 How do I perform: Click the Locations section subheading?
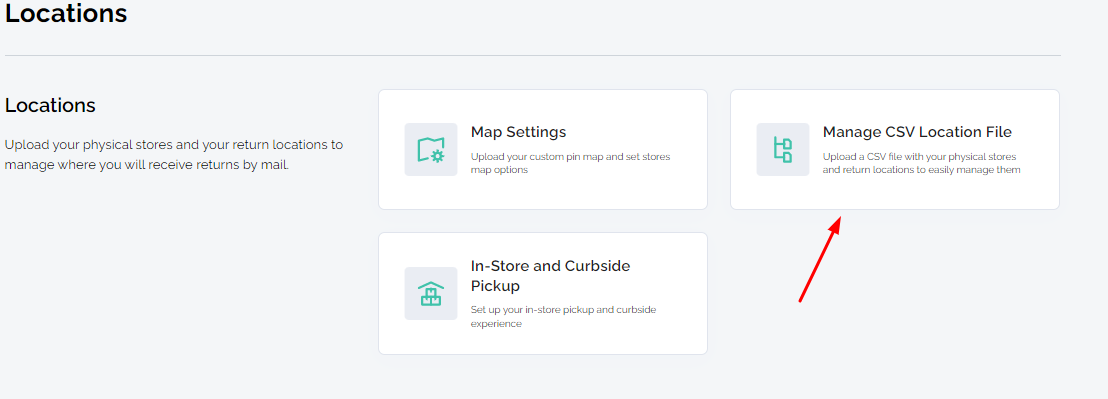[50, 105]
